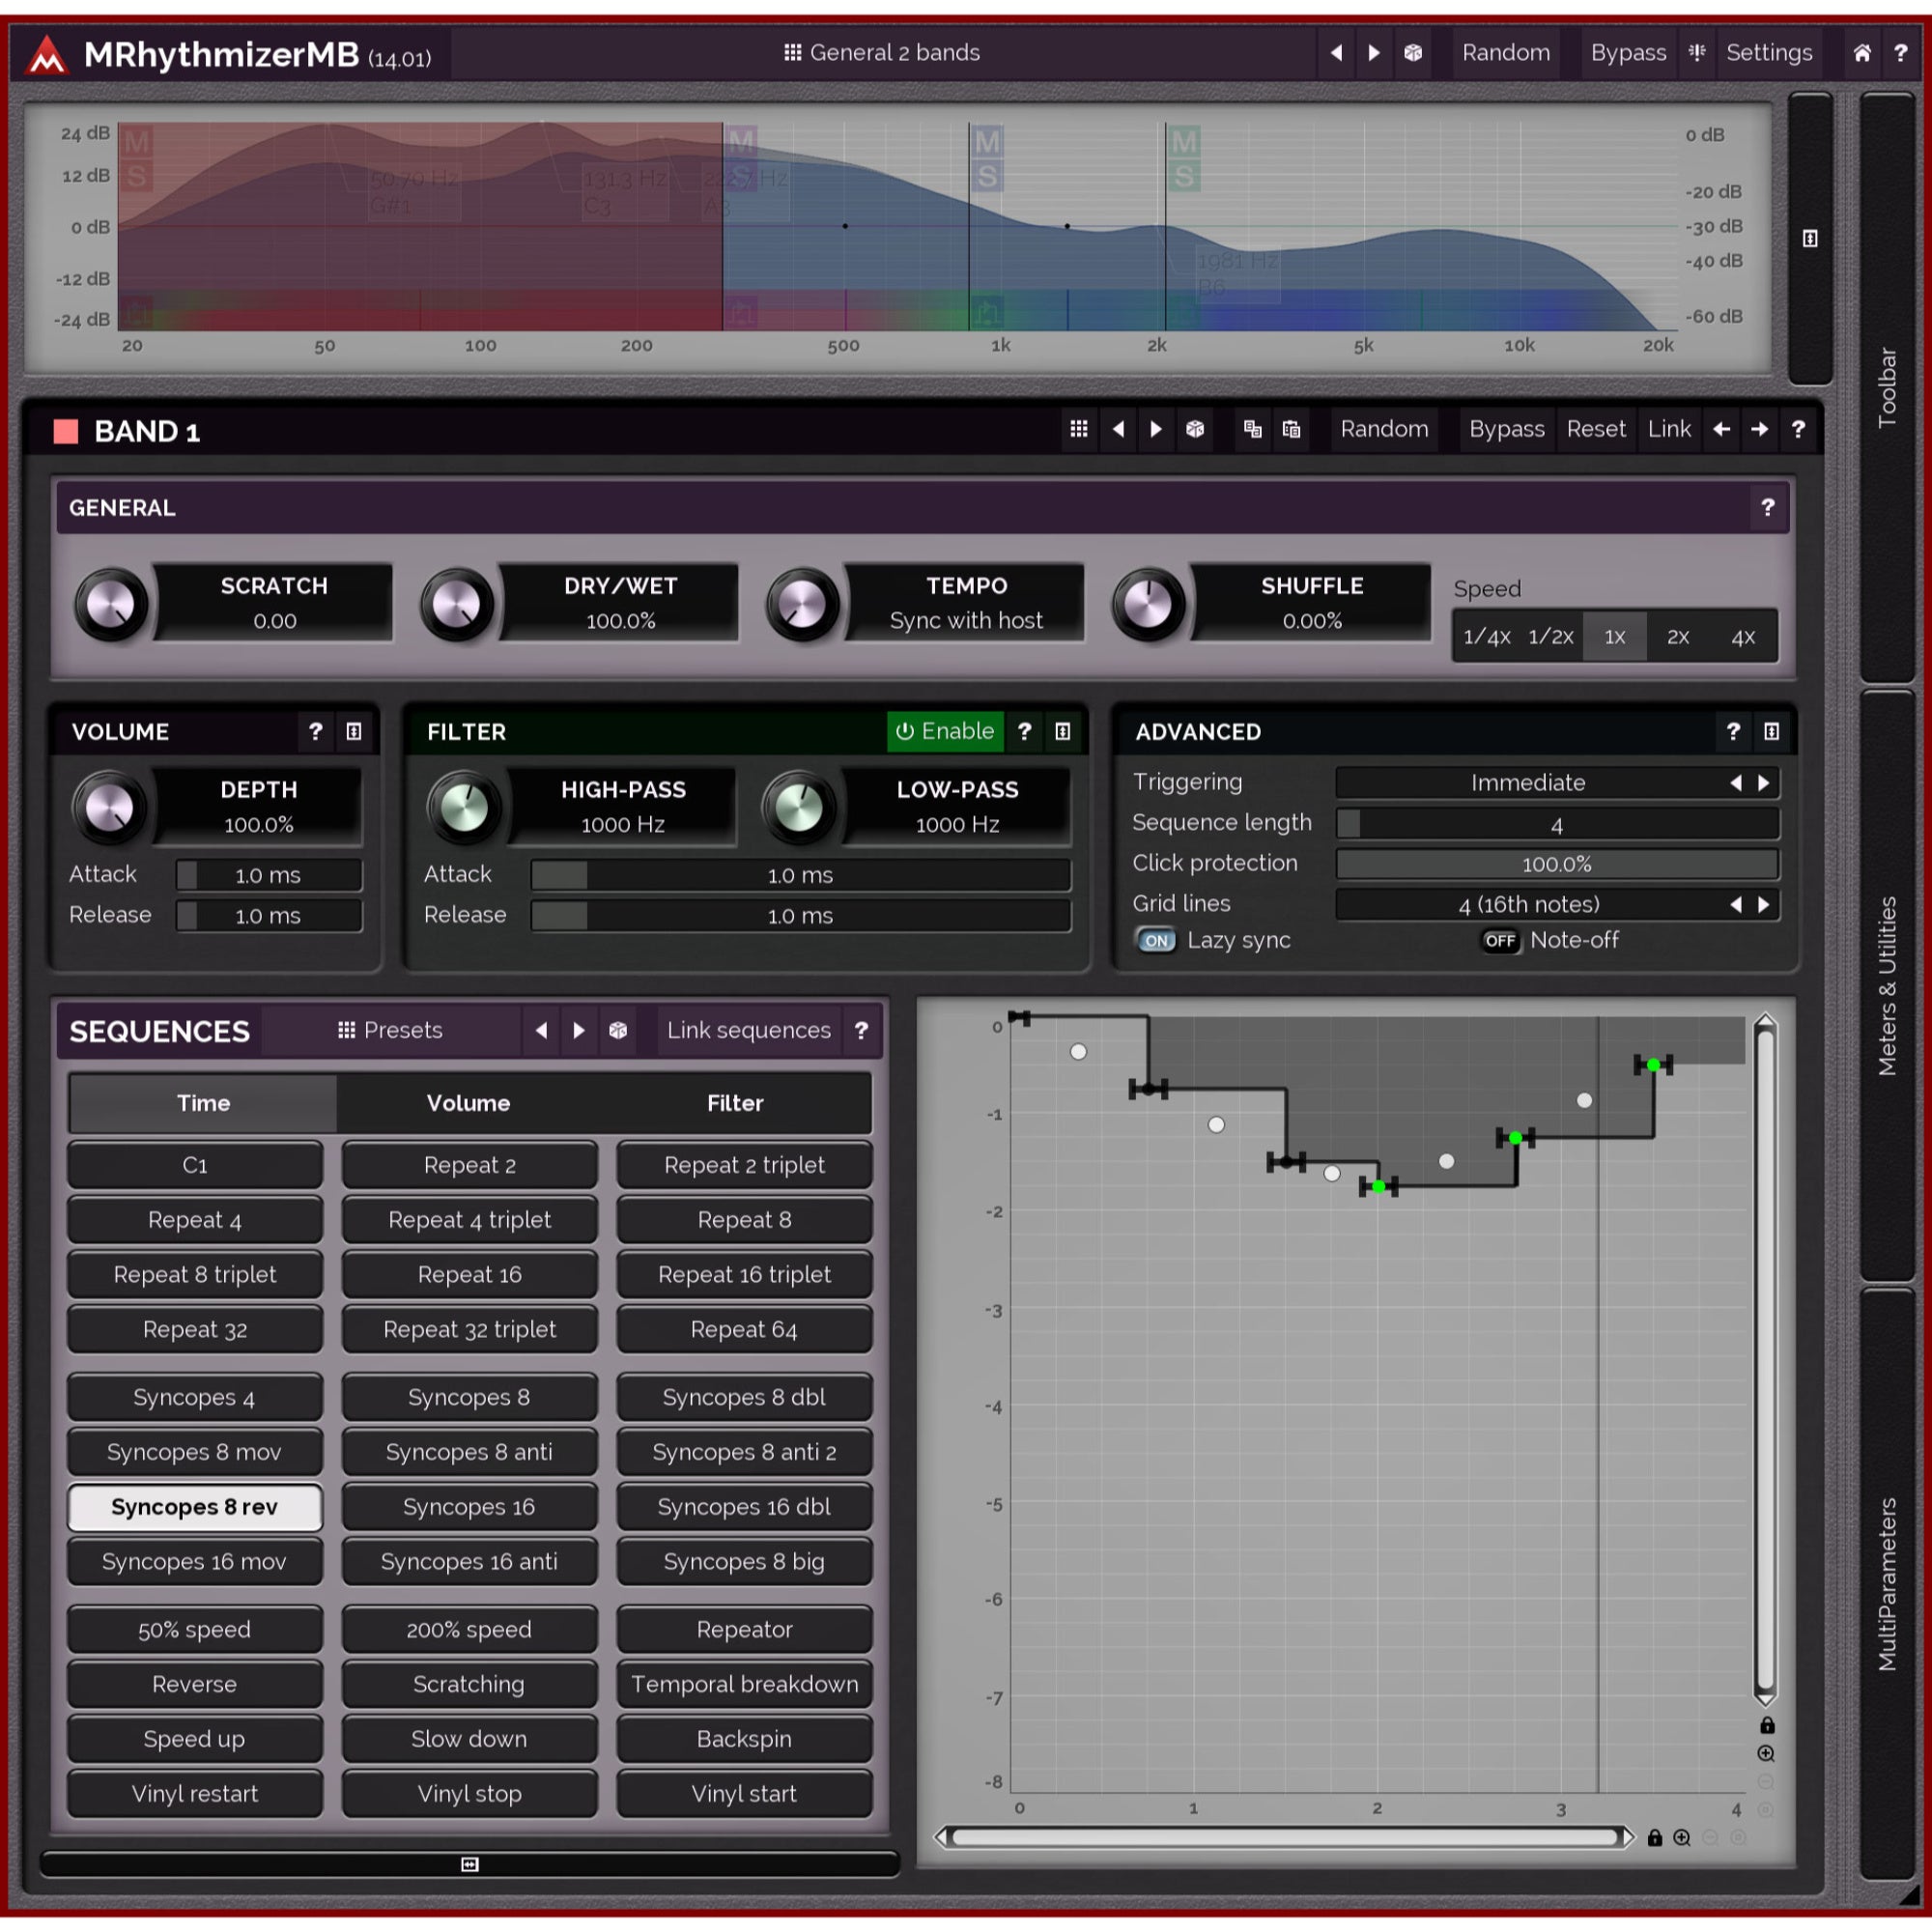Screen dimensions: 1932x1932
Task: Load next global preset arrow
Action: (x=1374, y=52)
